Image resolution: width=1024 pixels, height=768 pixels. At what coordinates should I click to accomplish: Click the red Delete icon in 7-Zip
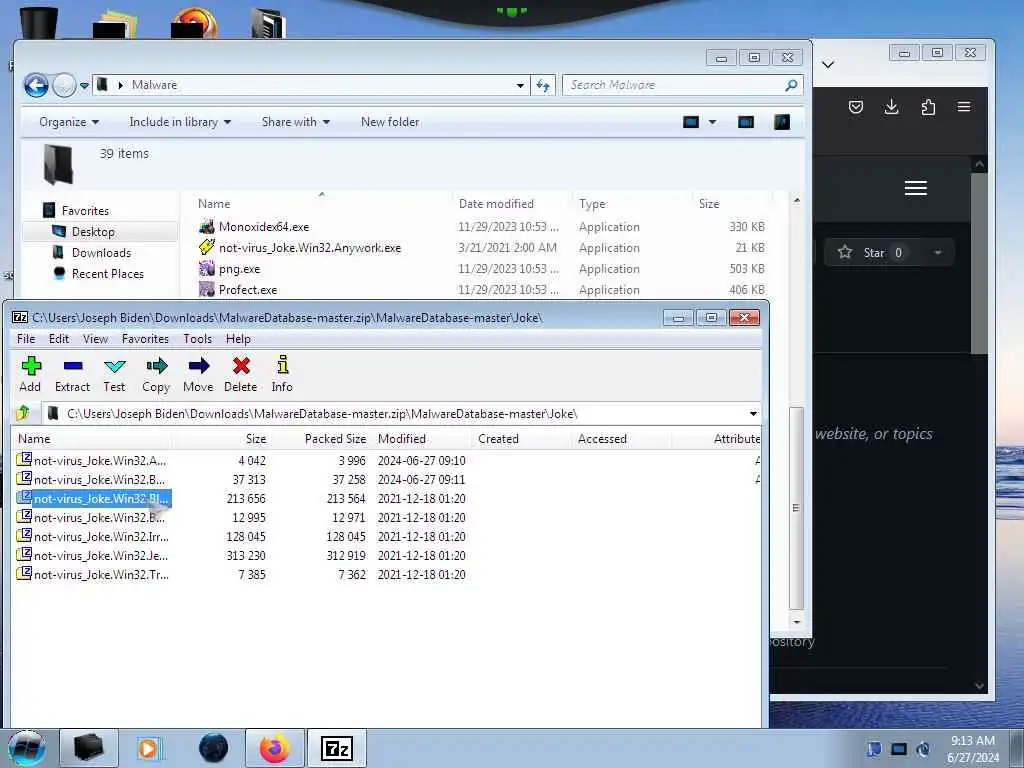click(241, 374)
